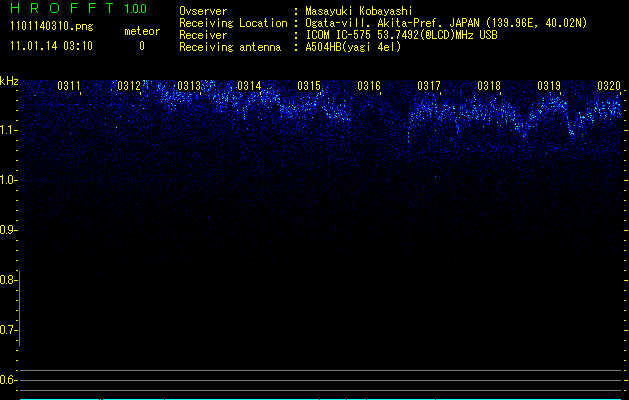The height and width of the screenshot is (400, 629).
Task: Click the kHz axis unit label
Action: tap(9, 81)
